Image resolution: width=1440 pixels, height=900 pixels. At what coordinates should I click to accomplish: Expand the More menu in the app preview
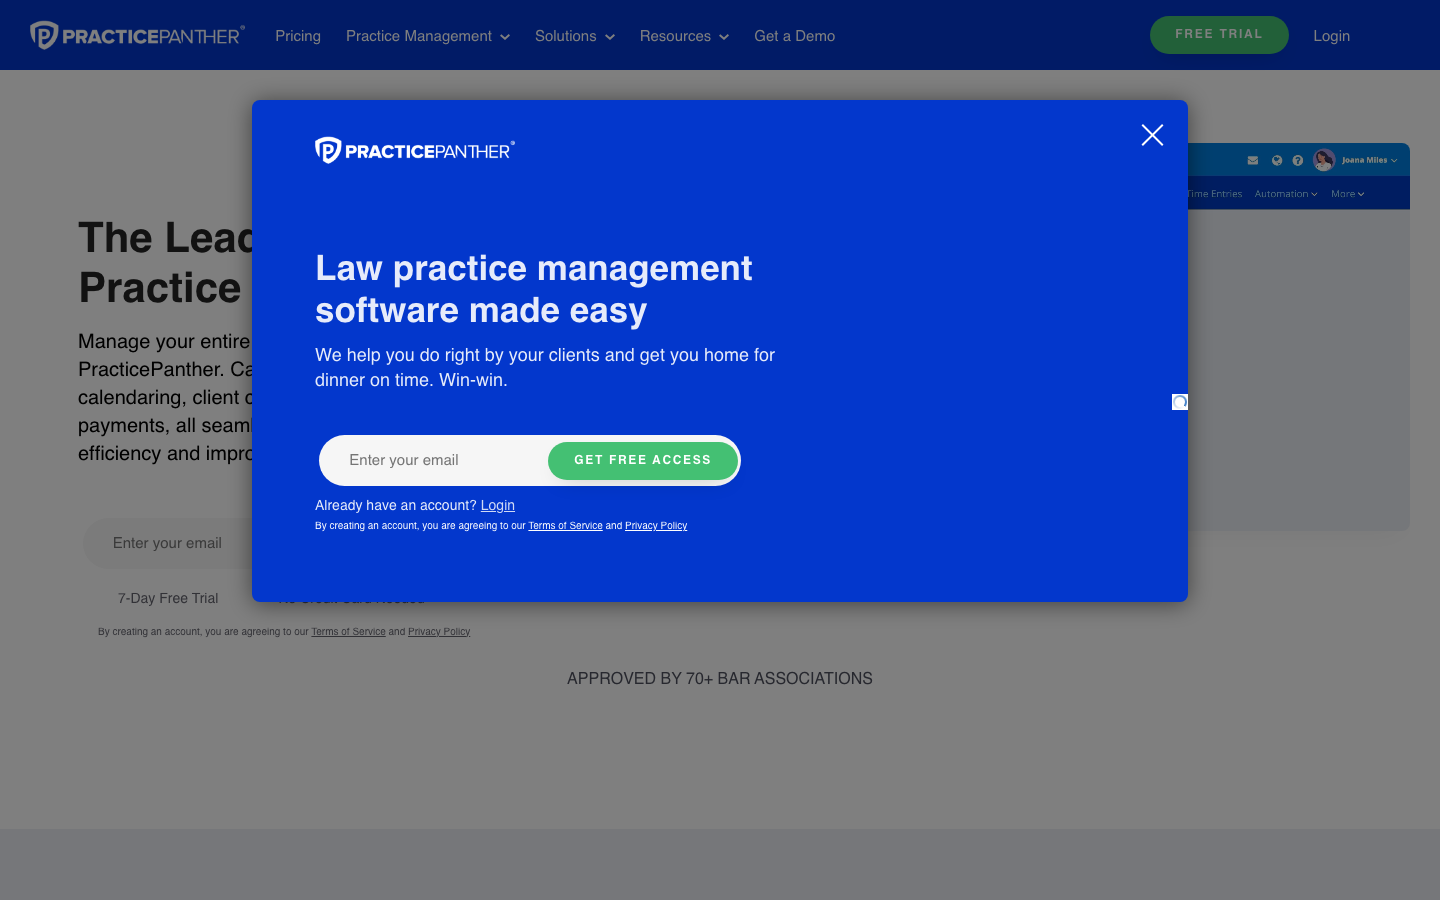tap(1347, 194)
